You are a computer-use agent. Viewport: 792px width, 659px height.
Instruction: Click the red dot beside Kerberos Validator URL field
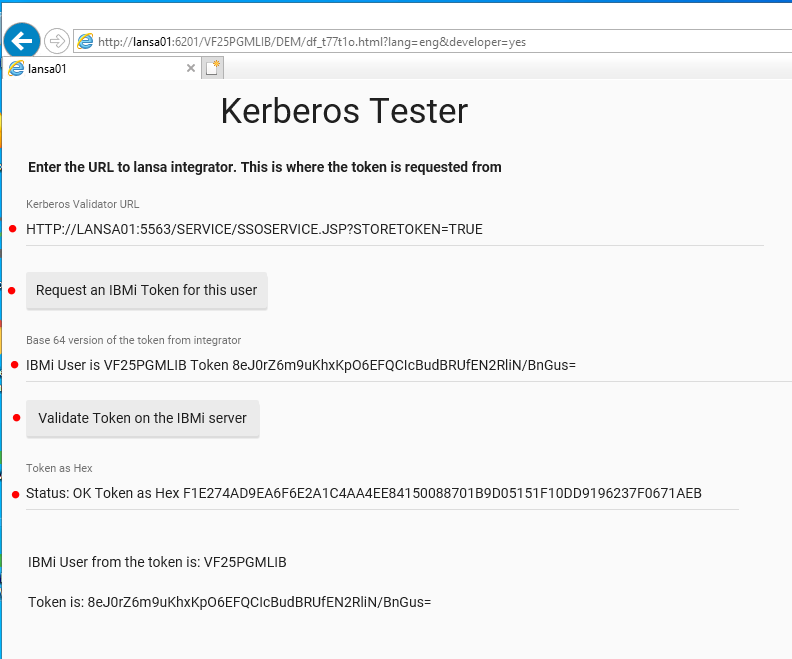click(13, 229)
